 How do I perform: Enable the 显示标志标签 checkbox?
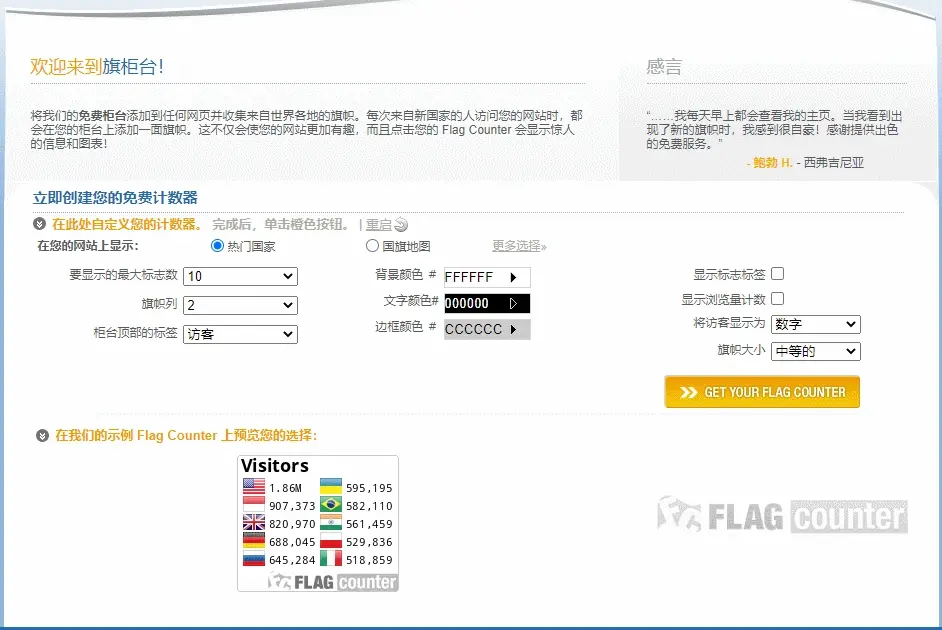tap(777, 274)
